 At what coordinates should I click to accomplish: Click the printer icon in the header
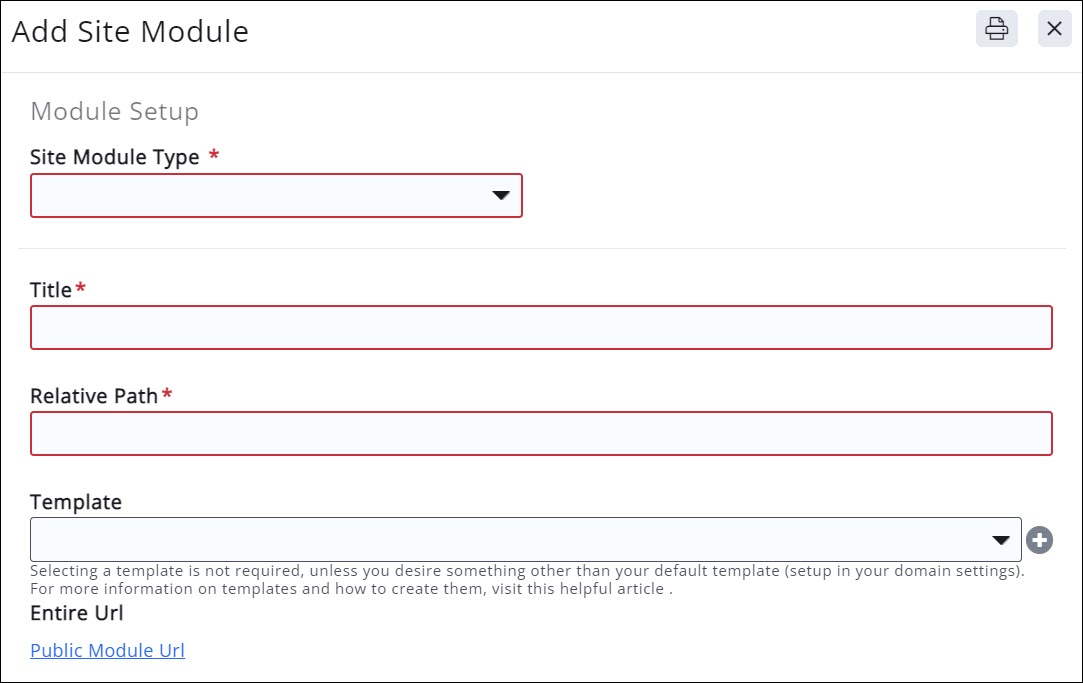(x=996, y=29)
